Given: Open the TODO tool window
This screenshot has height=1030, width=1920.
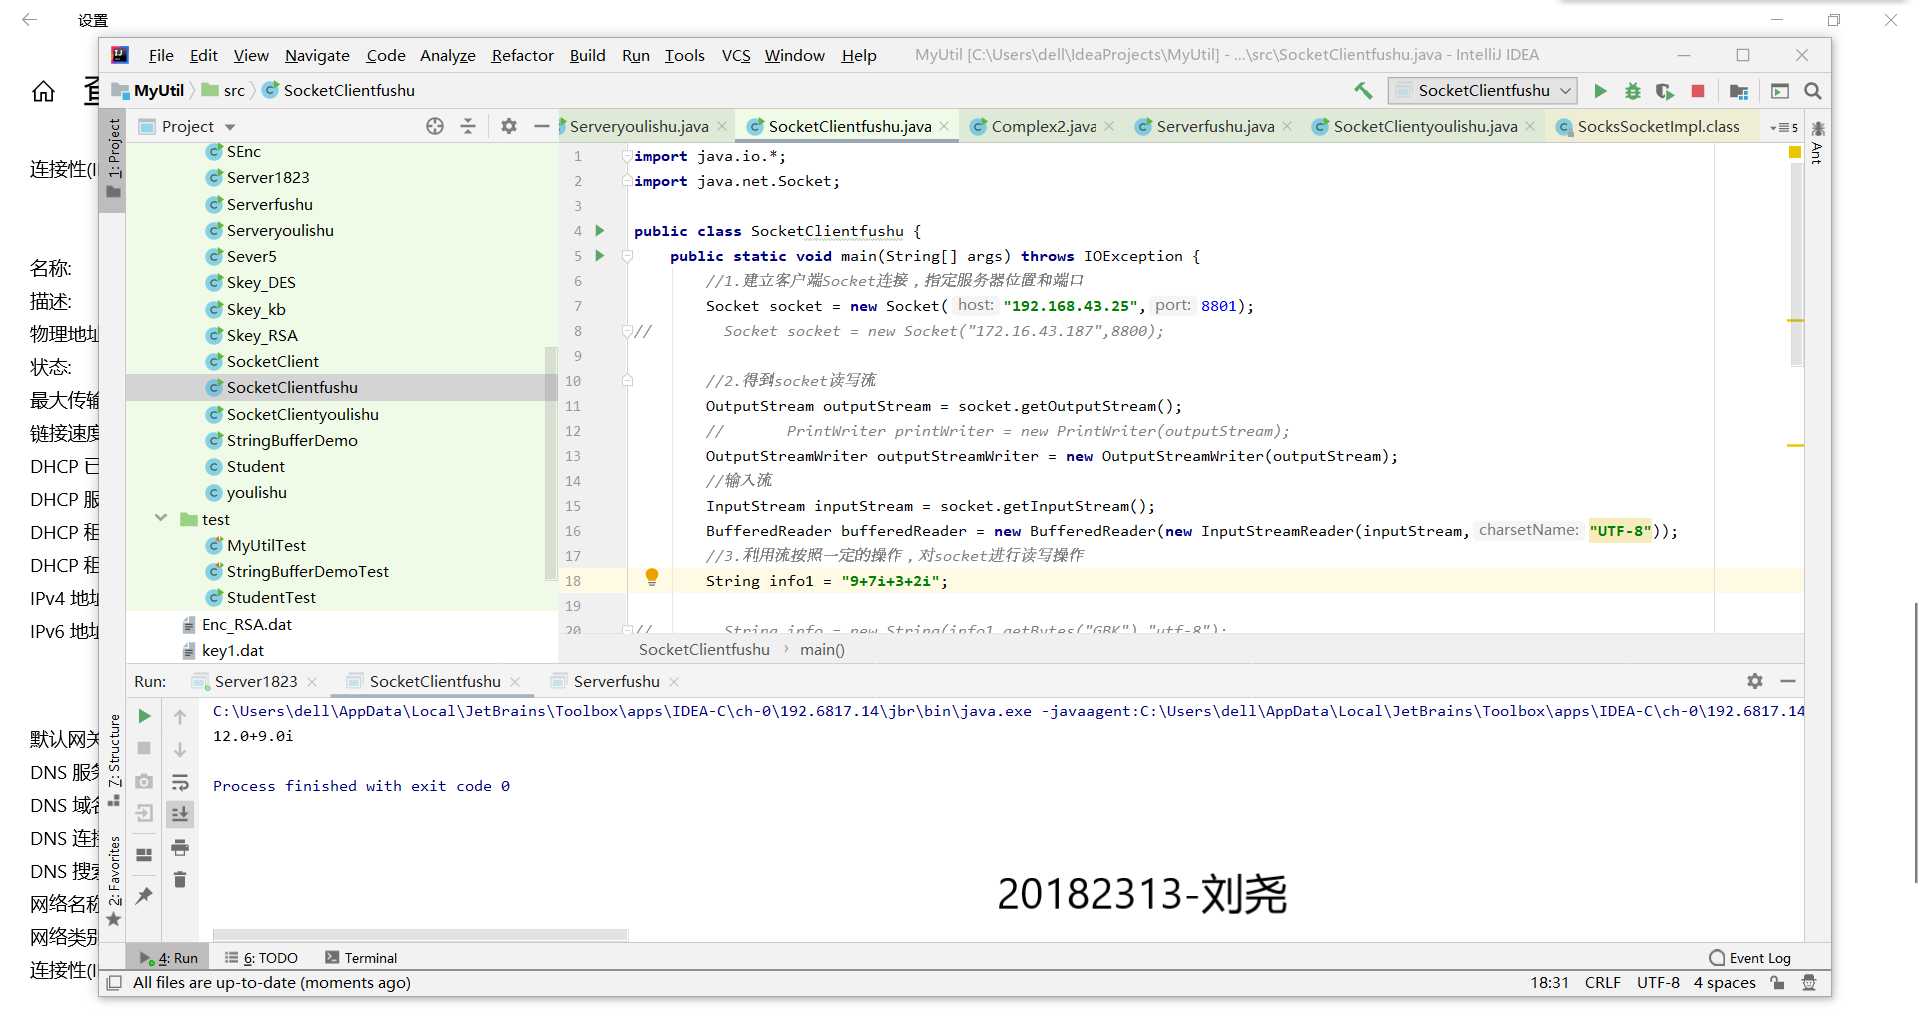Looking at the screenshot, I should point(261,958).
